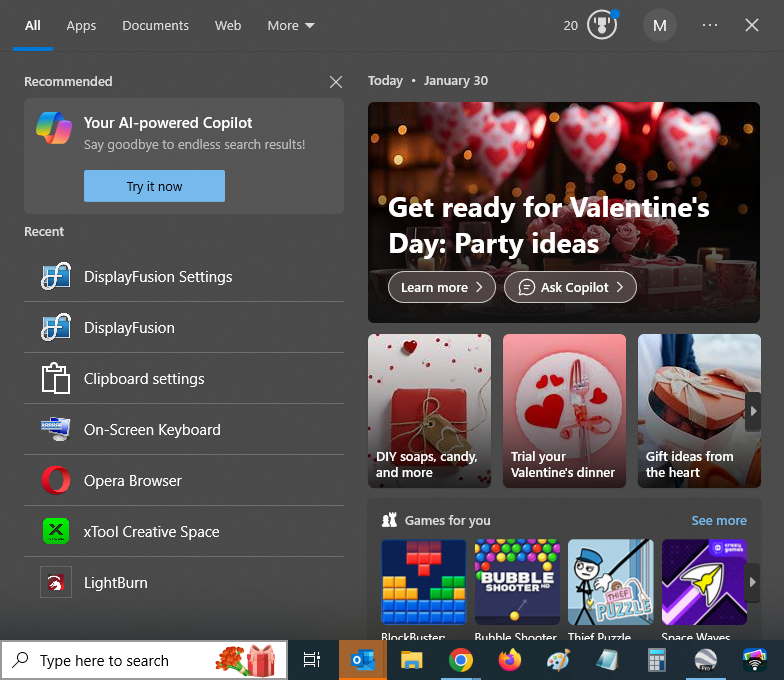The height and width of the screenshot is (681, 784).
Task: Show next Valentine's cards with right arrow
Action: pos(752,411)
